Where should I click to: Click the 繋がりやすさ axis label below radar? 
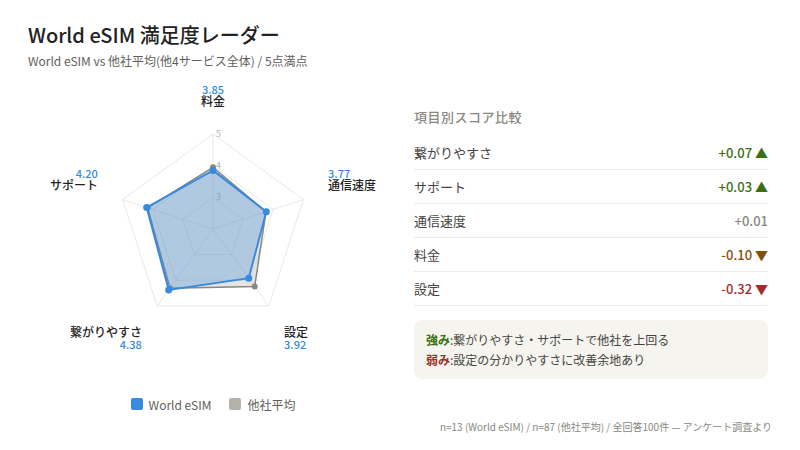tap(106, 332)
